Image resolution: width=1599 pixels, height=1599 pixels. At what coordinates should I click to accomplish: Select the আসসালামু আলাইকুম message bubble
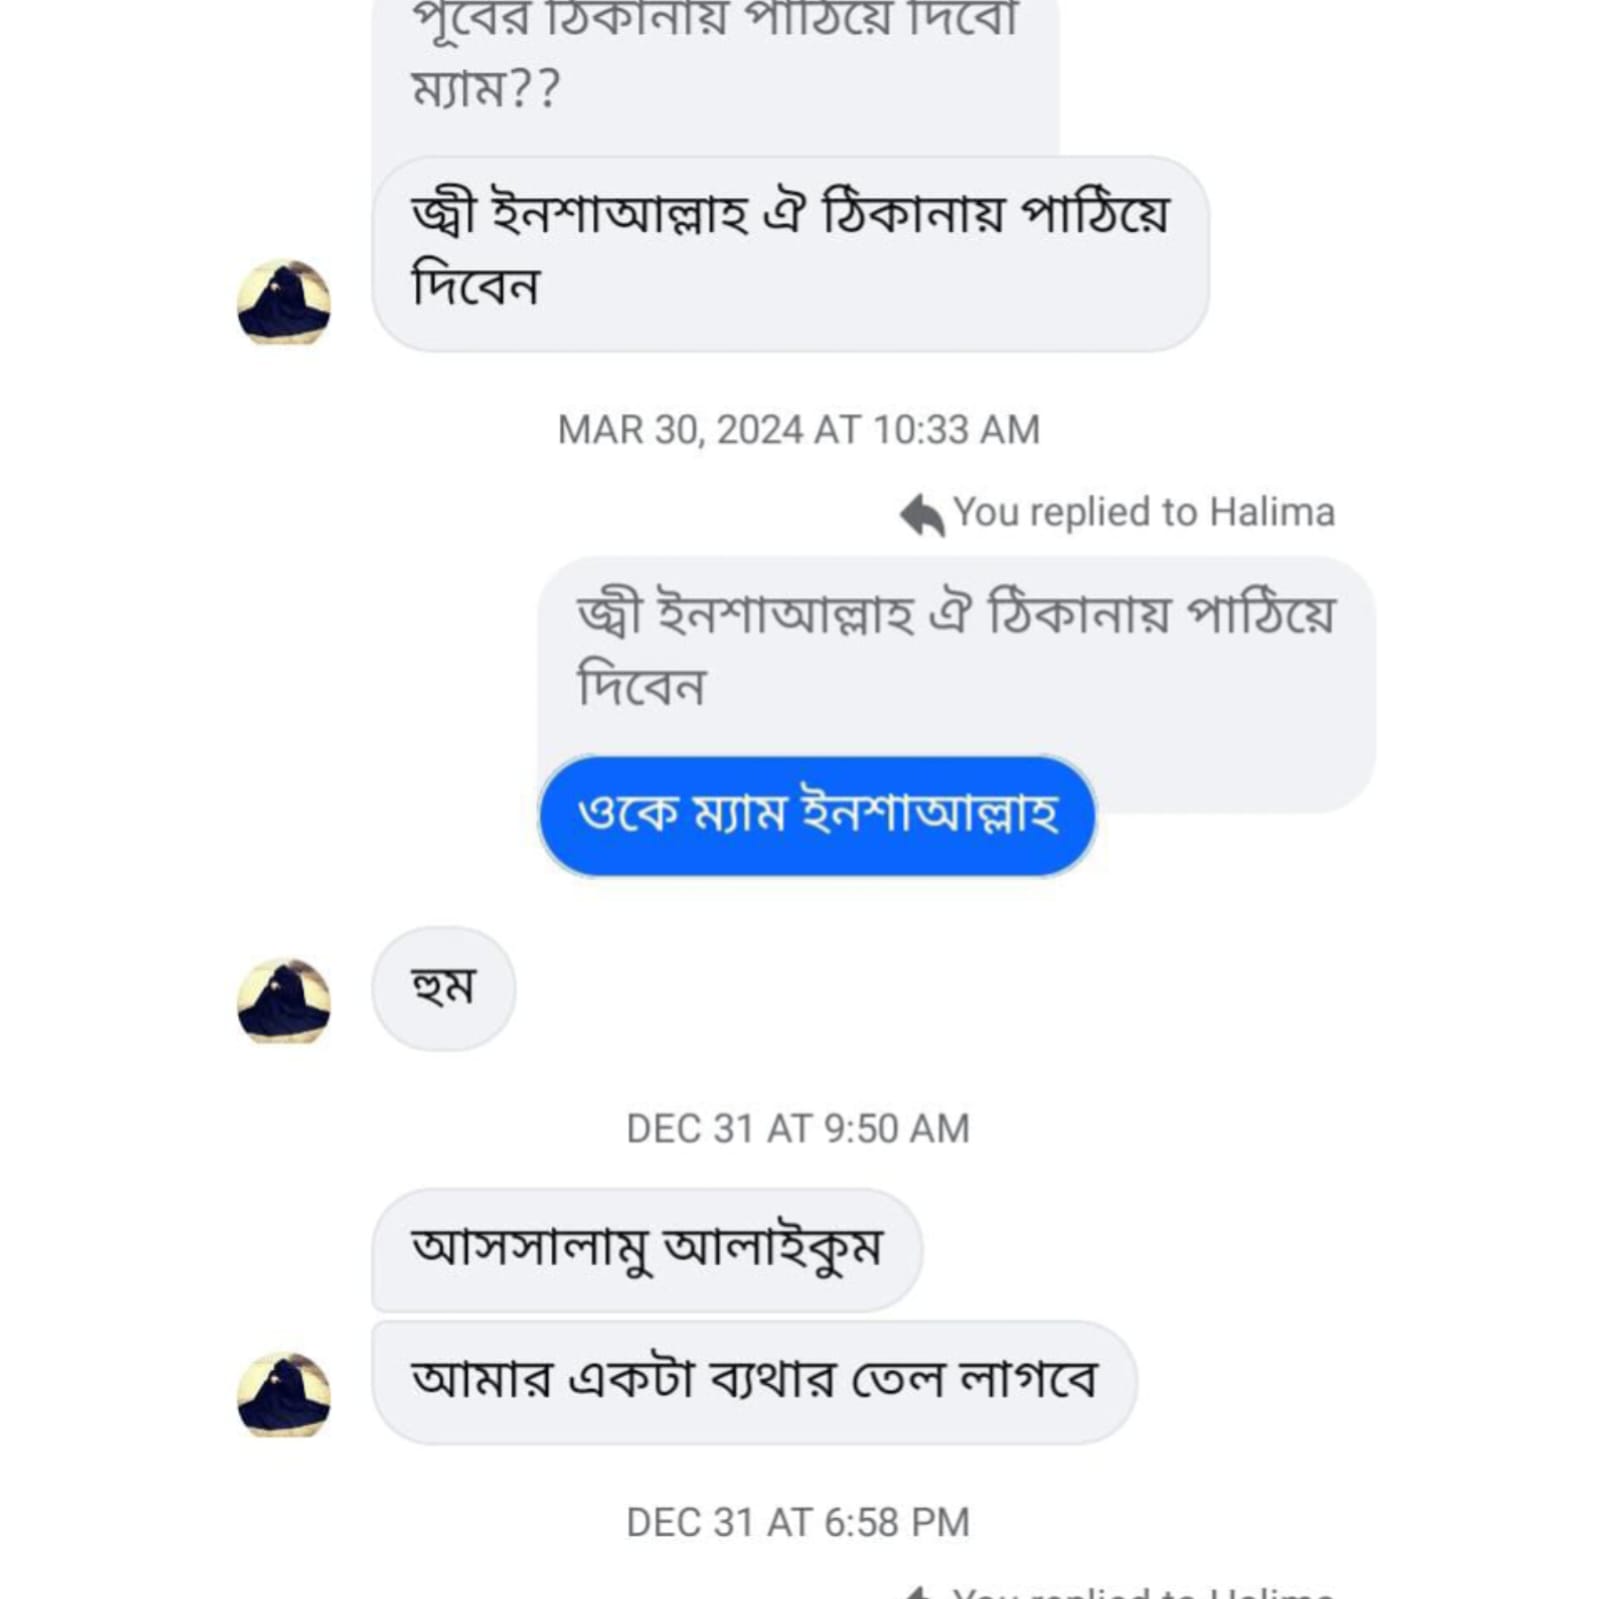tap(646, 1249)
